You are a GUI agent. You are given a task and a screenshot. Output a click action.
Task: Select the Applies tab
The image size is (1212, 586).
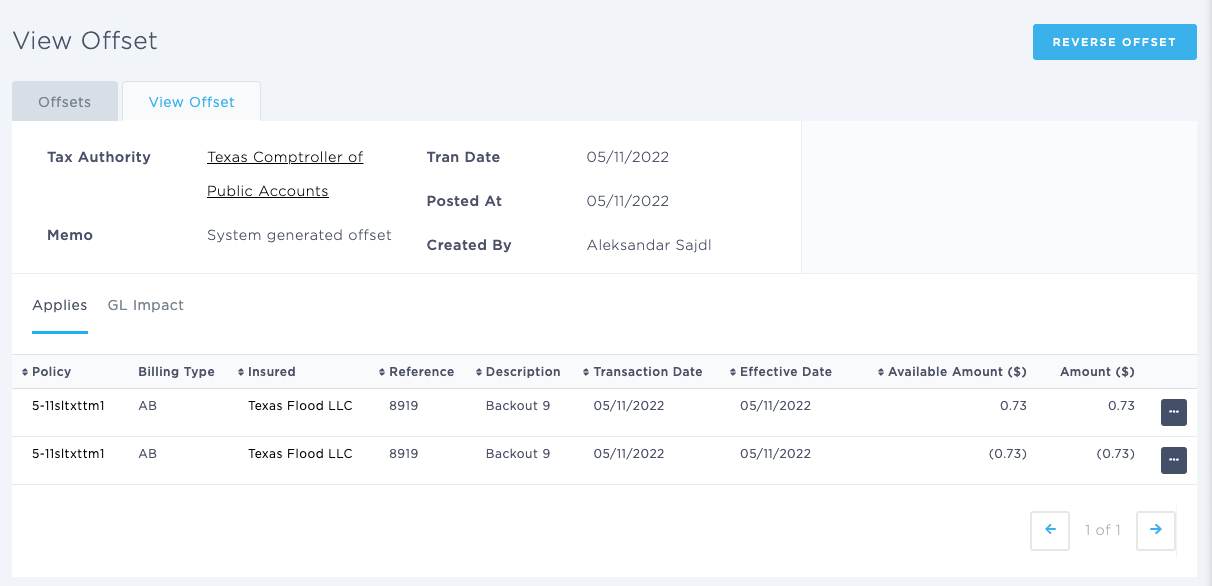[x=60, y=305]
